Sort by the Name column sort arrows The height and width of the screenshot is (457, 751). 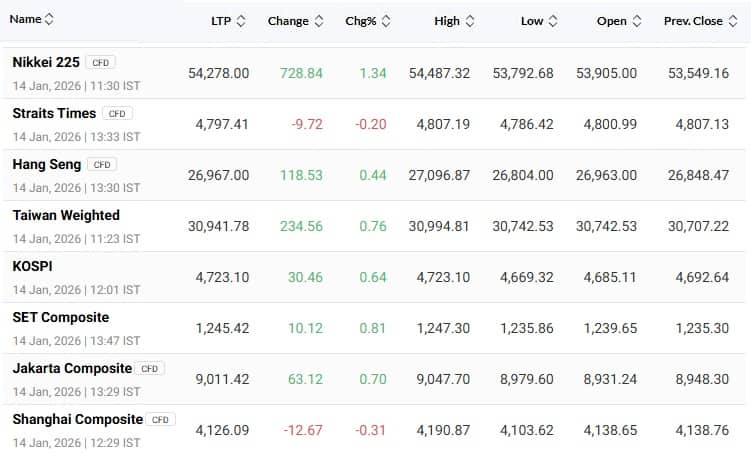tap(49, 19)
